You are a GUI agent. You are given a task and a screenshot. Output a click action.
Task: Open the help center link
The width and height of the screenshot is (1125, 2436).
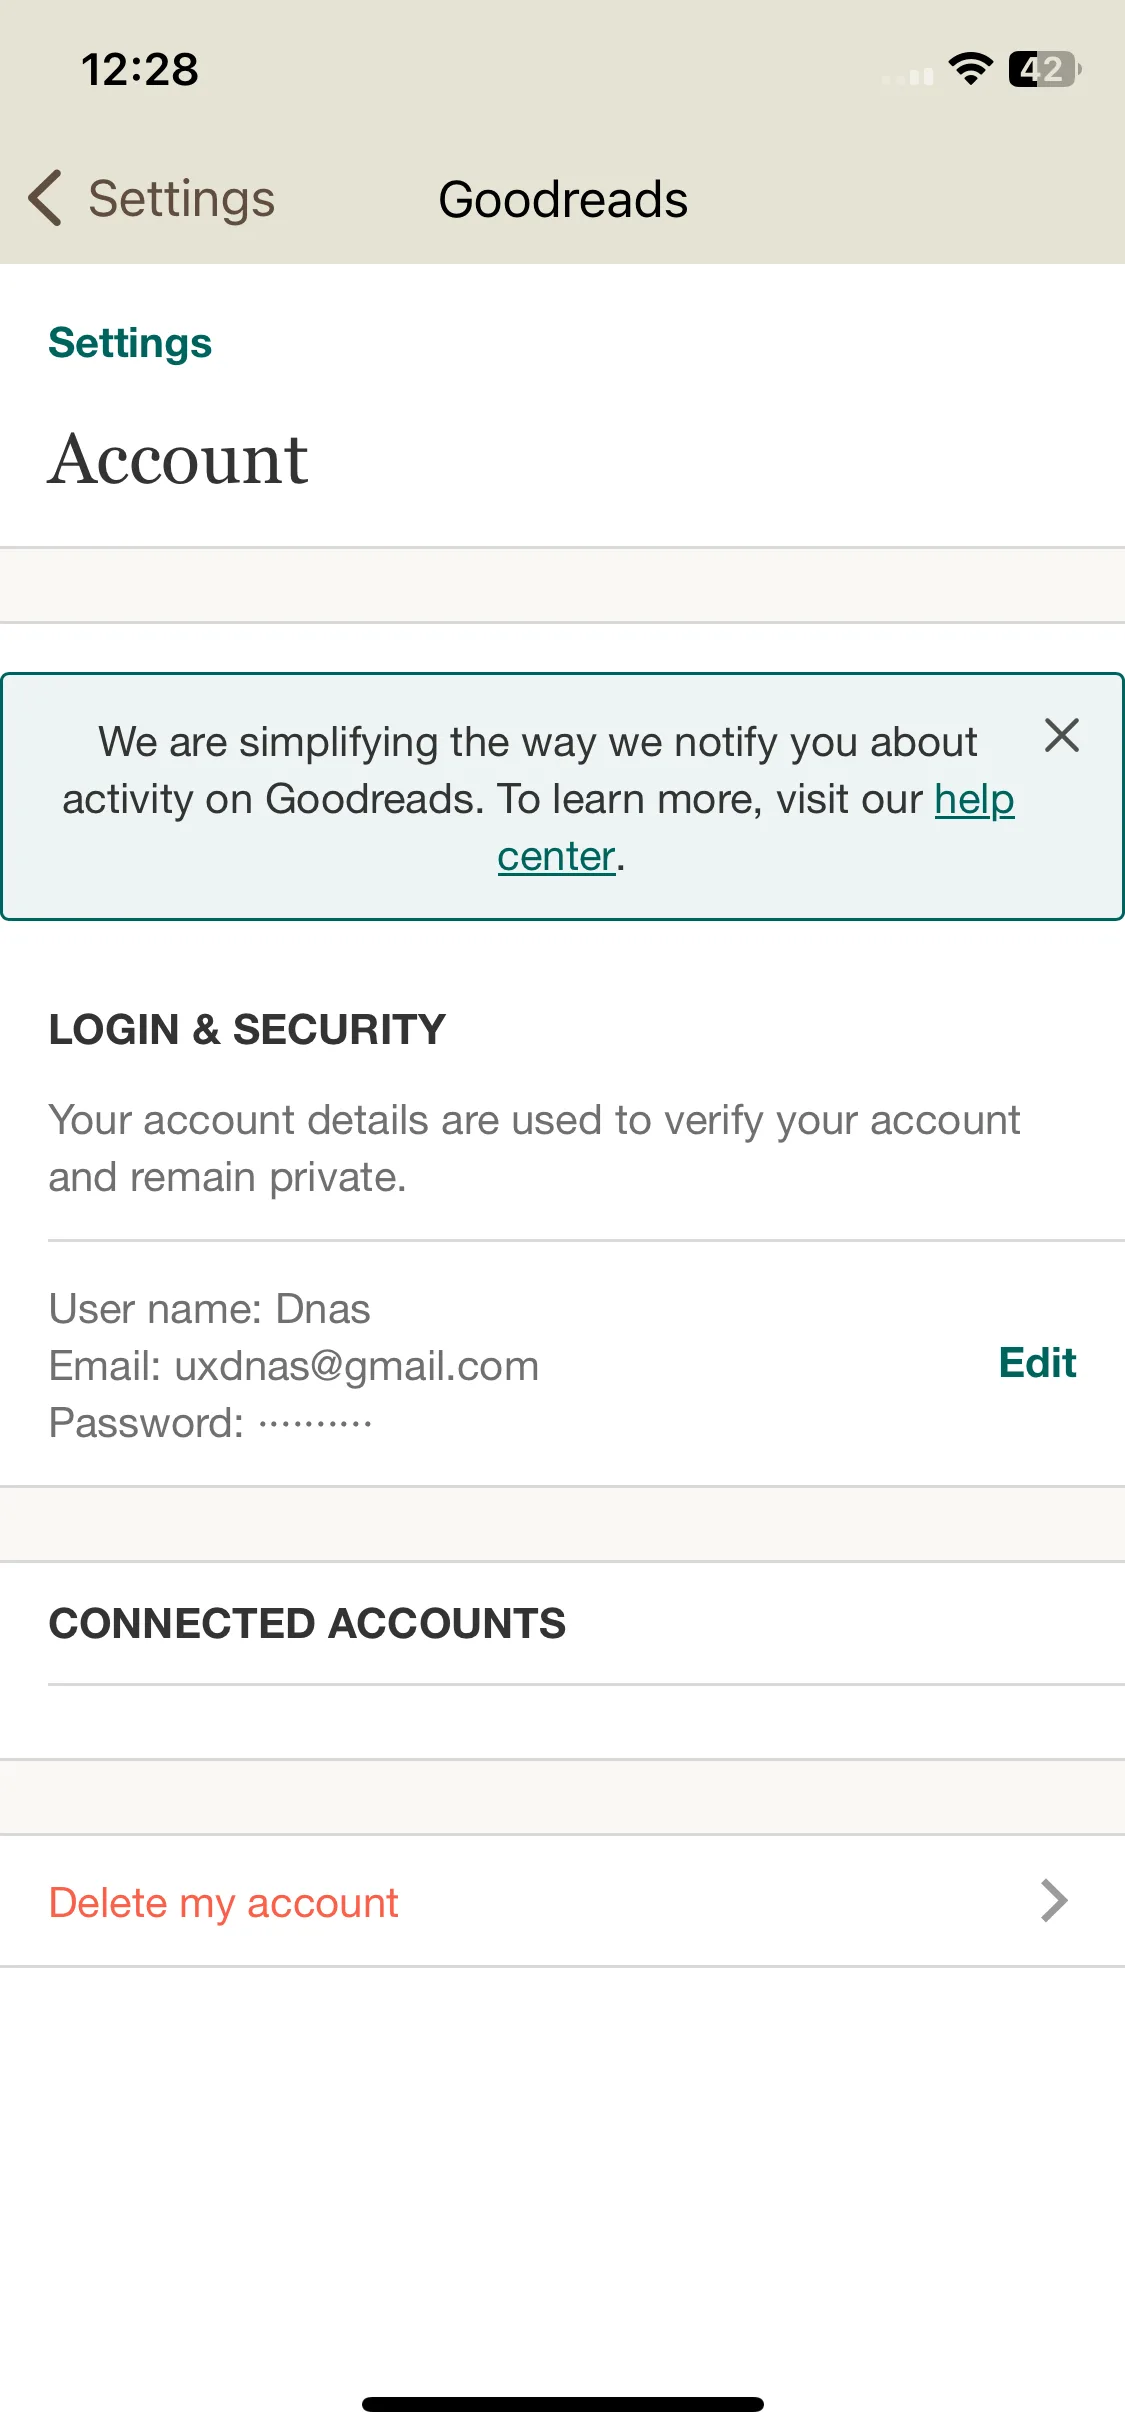coord(974,799)
